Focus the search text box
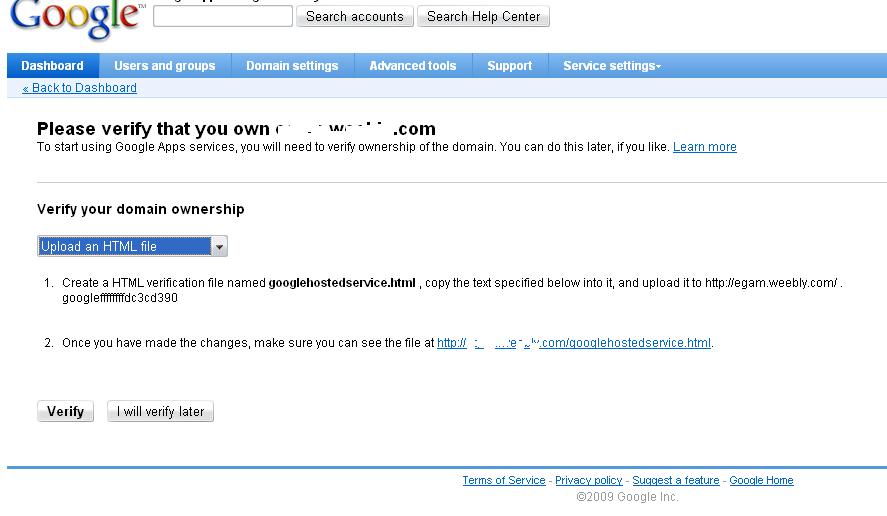Viewport: 887px width, 516px height. (223, 16)
